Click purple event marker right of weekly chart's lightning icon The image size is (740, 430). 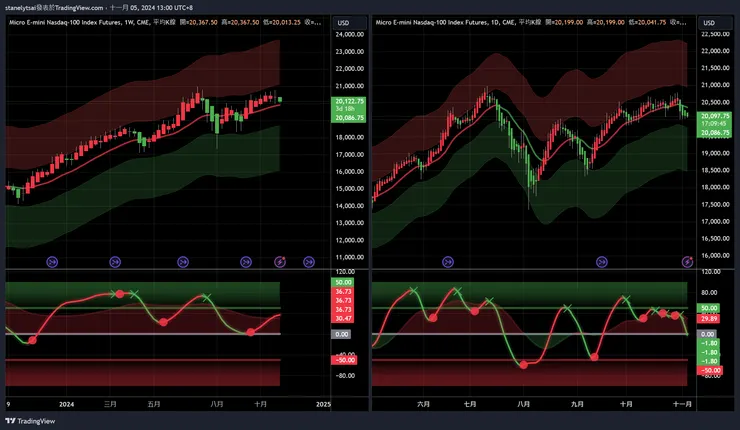(x=309, y=261)
